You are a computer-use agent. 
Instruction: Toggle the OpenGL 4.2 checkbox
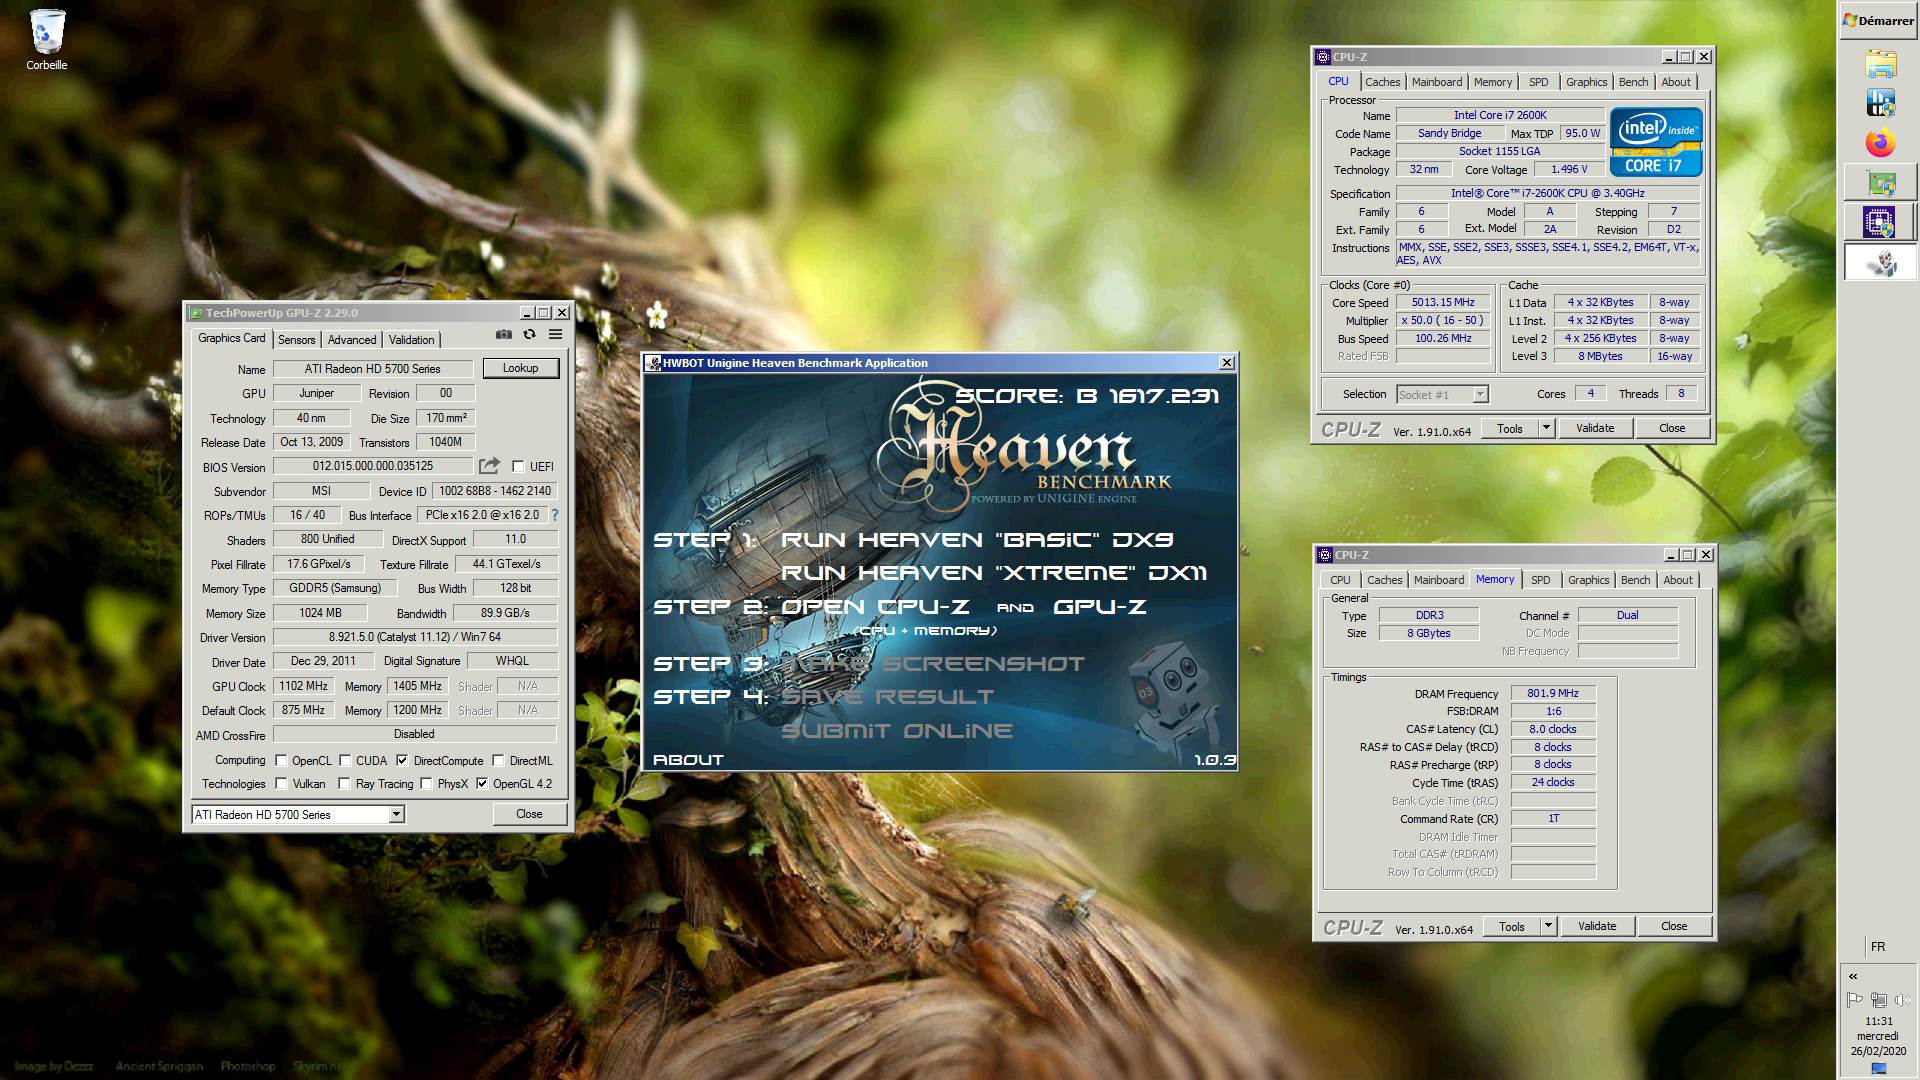point(482,784)
